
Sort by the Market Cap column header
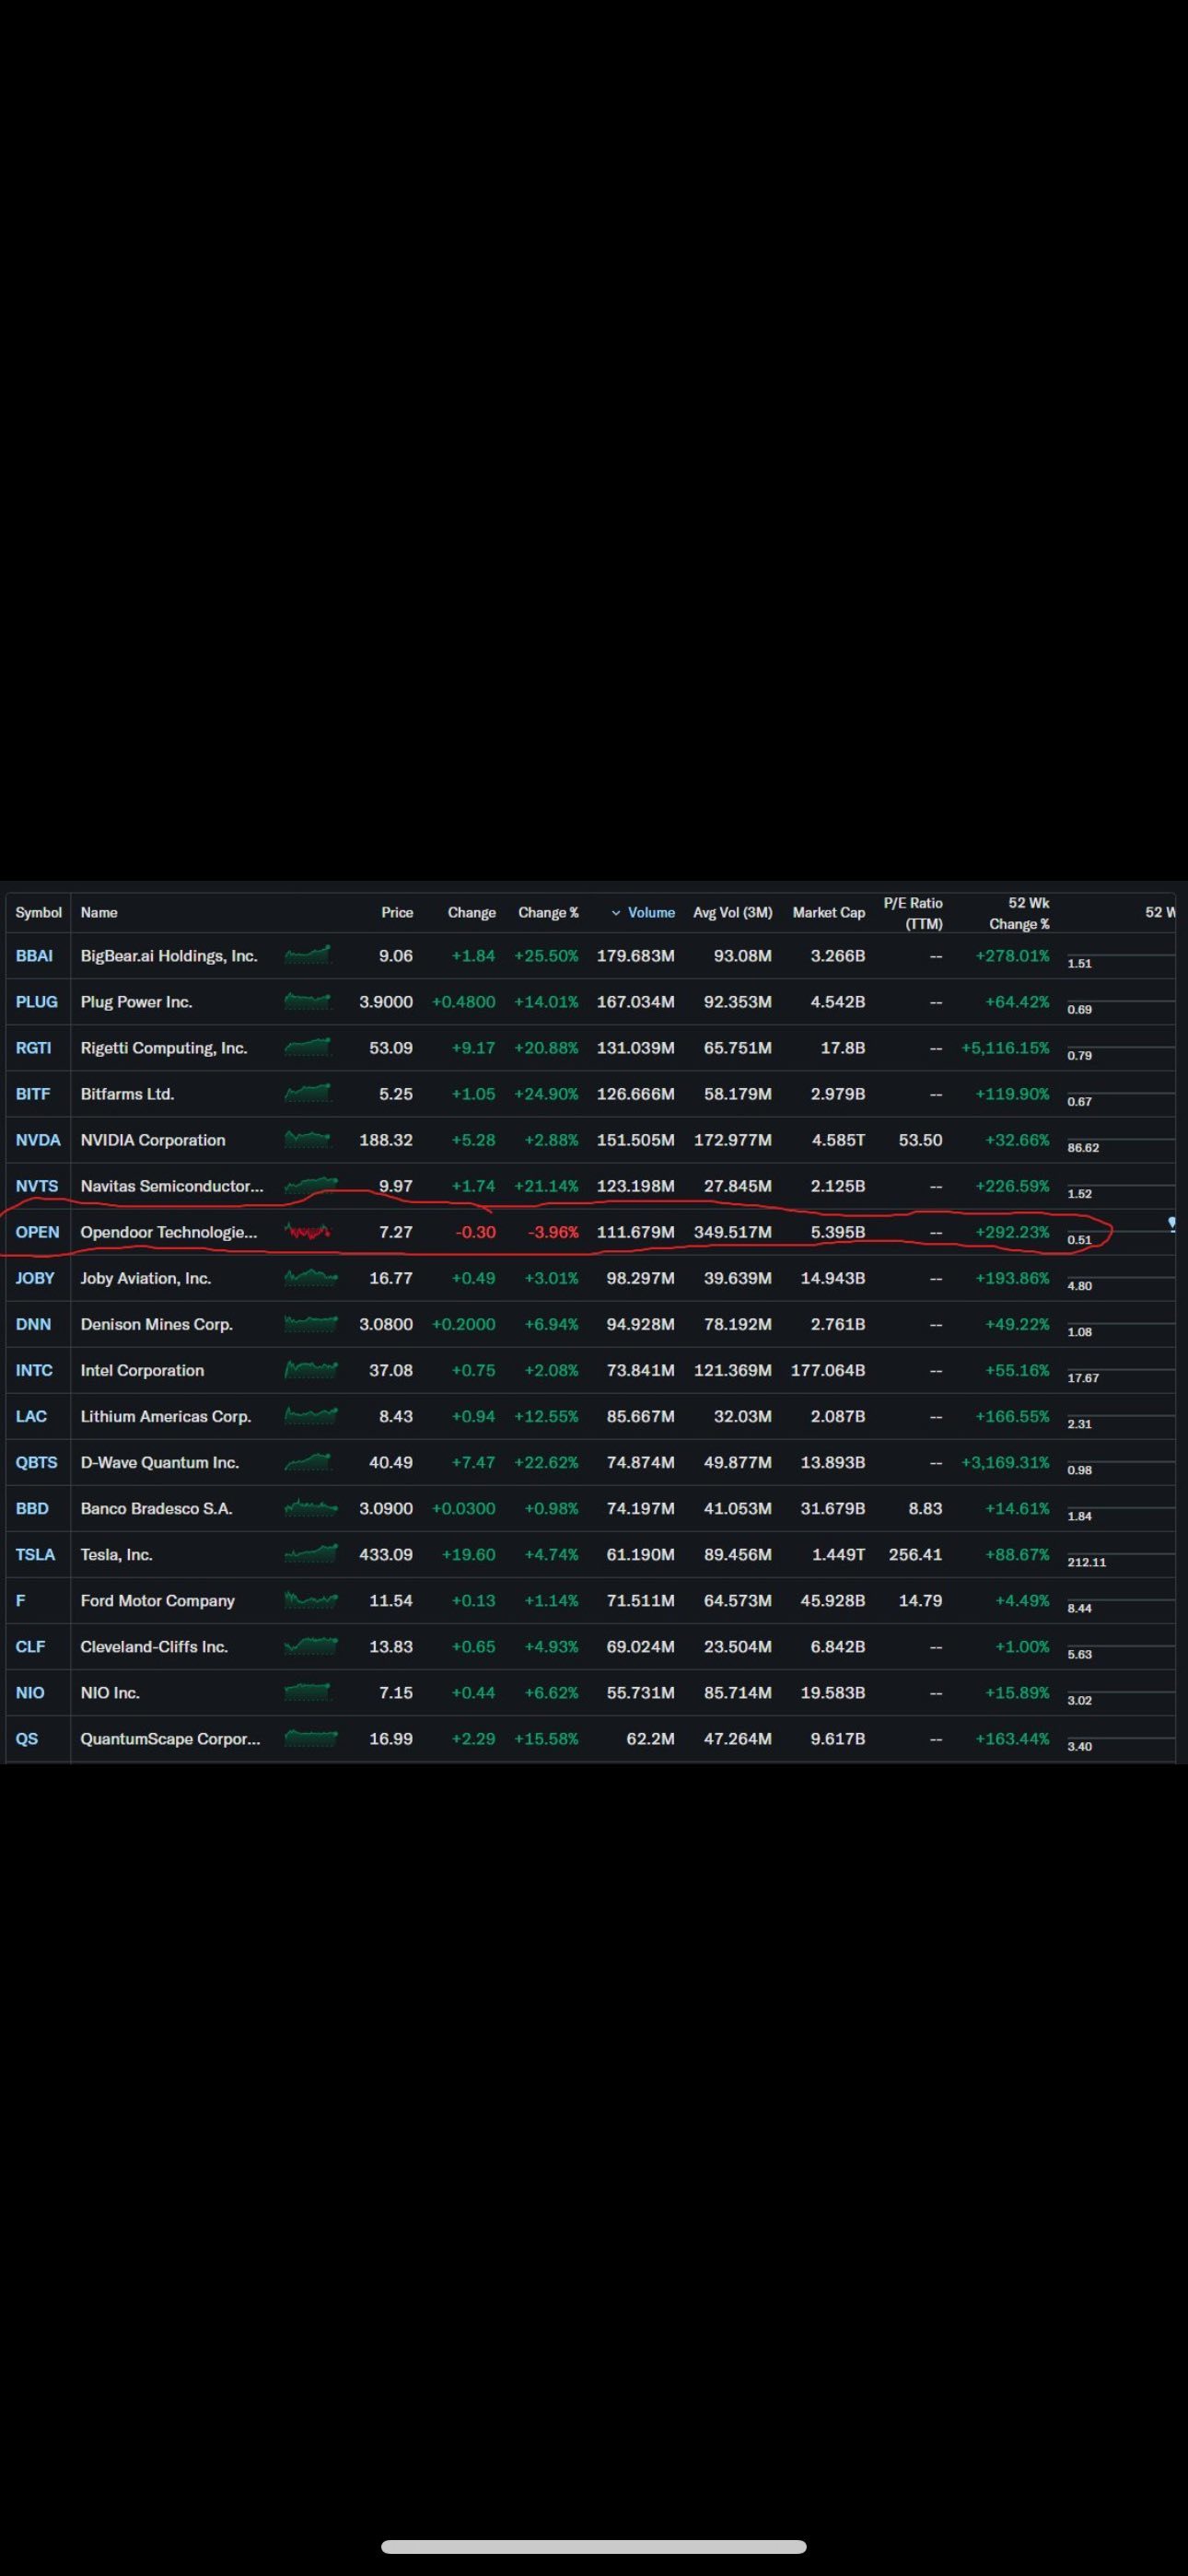click(828, 913)
